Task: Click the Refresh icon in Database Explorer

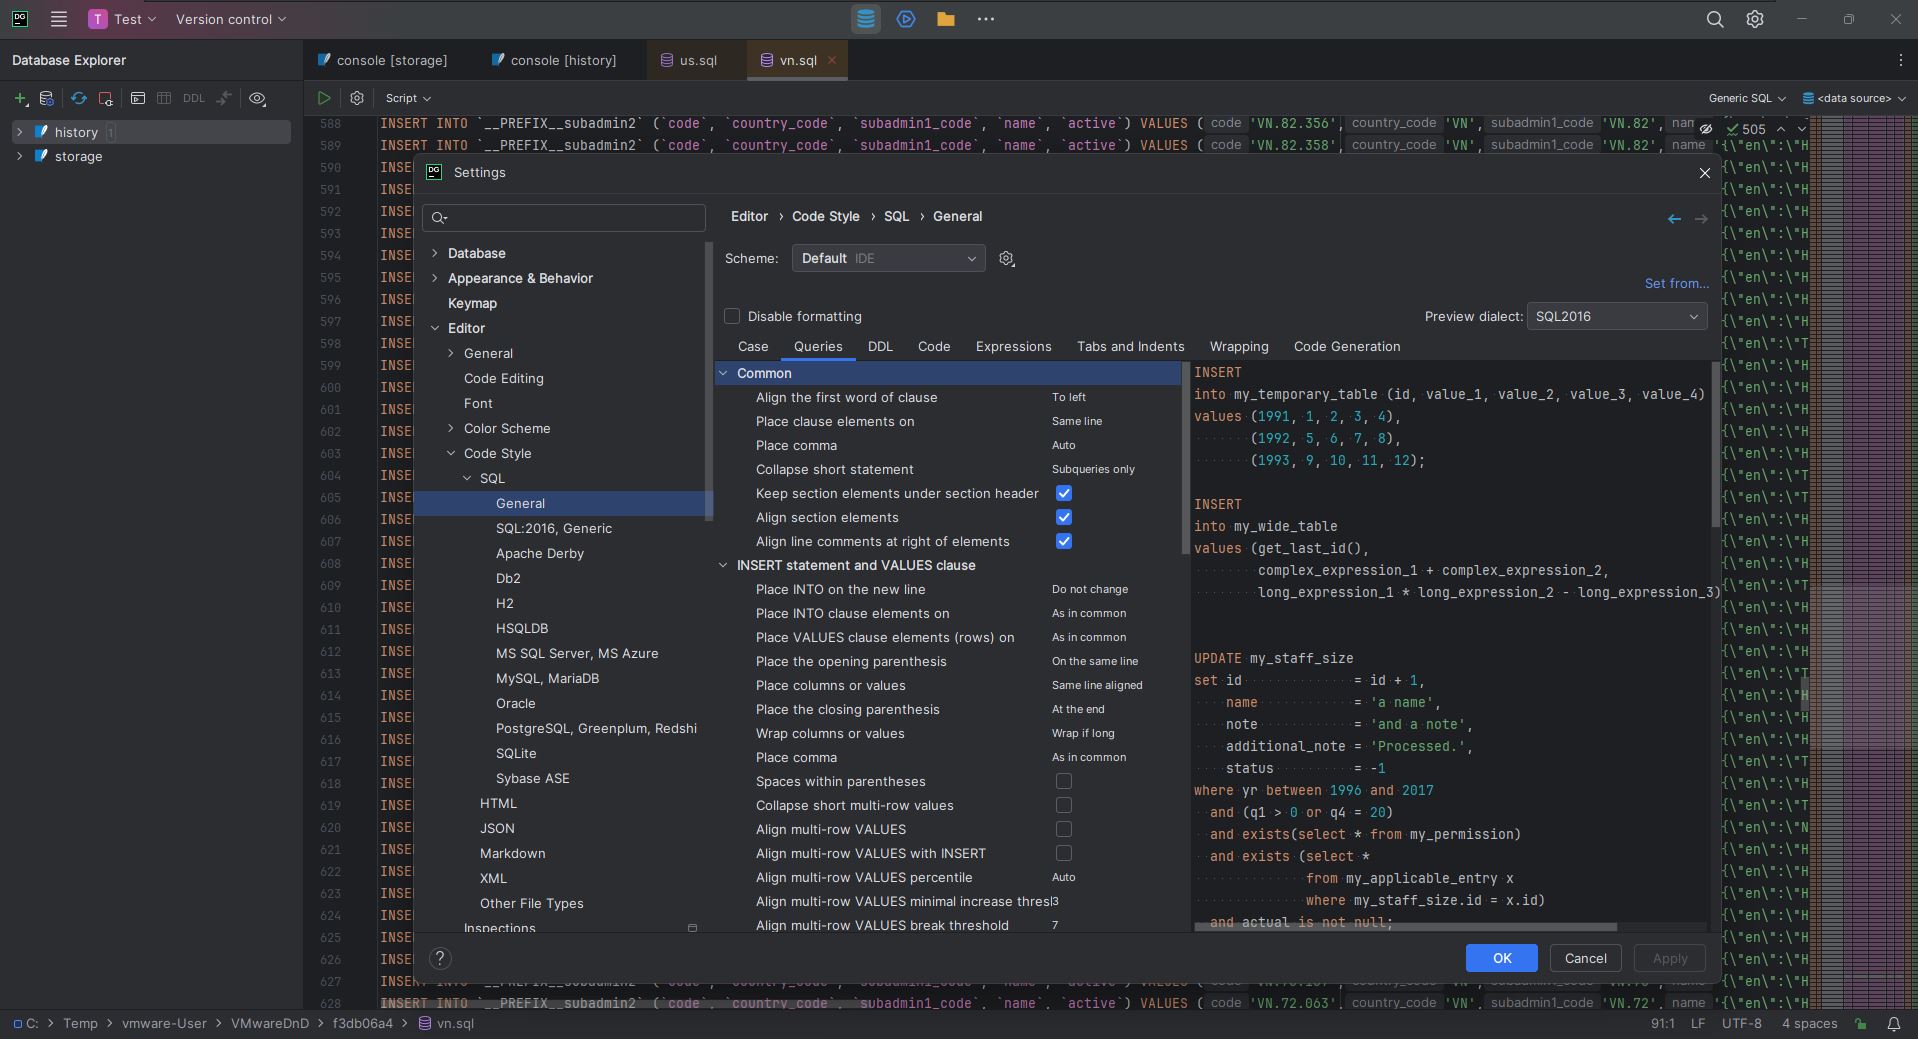Action: pyautogui.click(x=78, y=98)
